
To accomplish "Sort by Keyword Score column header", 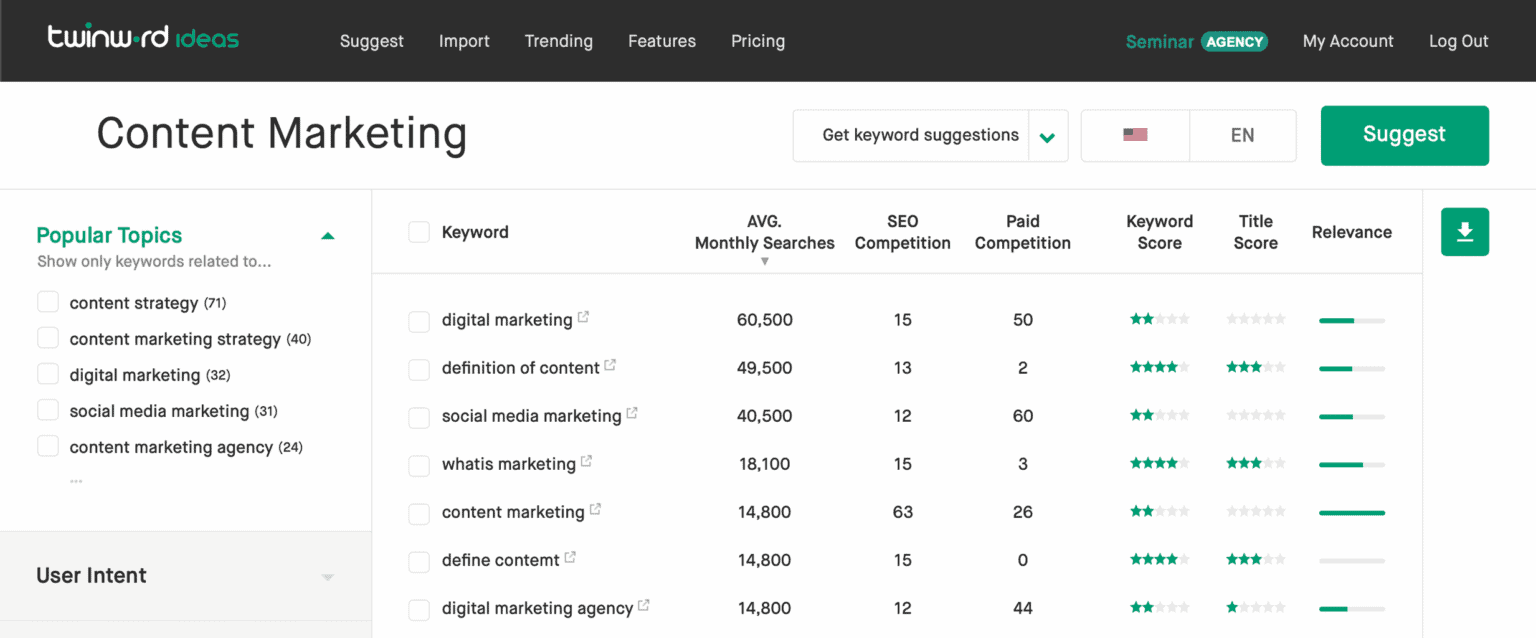I will point(1160,232).
